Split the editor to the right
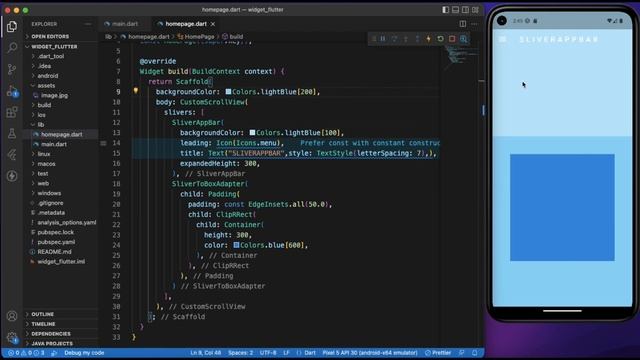 coord(462,24)
